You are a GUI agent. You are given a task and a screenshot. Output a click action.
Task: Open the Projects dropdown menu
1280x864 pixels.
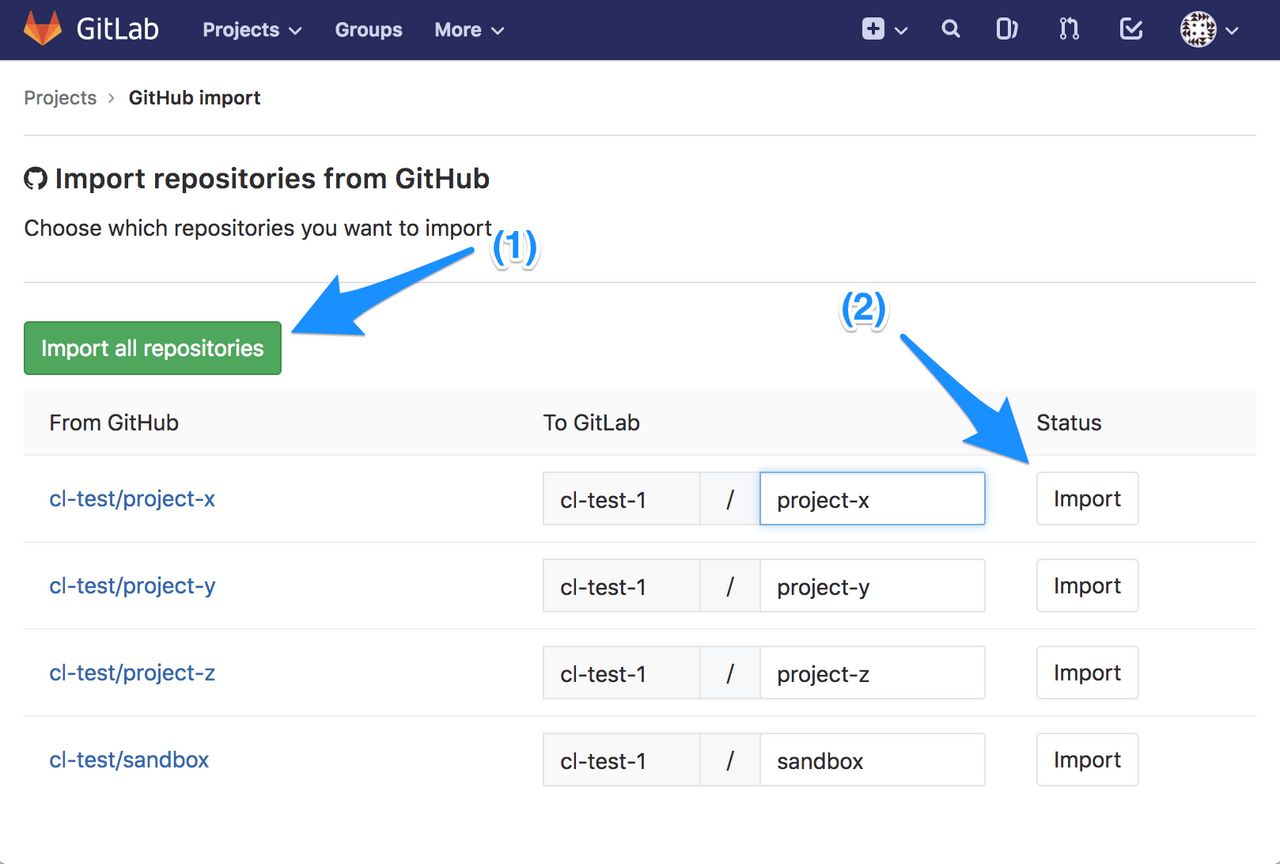pyautogui.click(x=252, y=30)
